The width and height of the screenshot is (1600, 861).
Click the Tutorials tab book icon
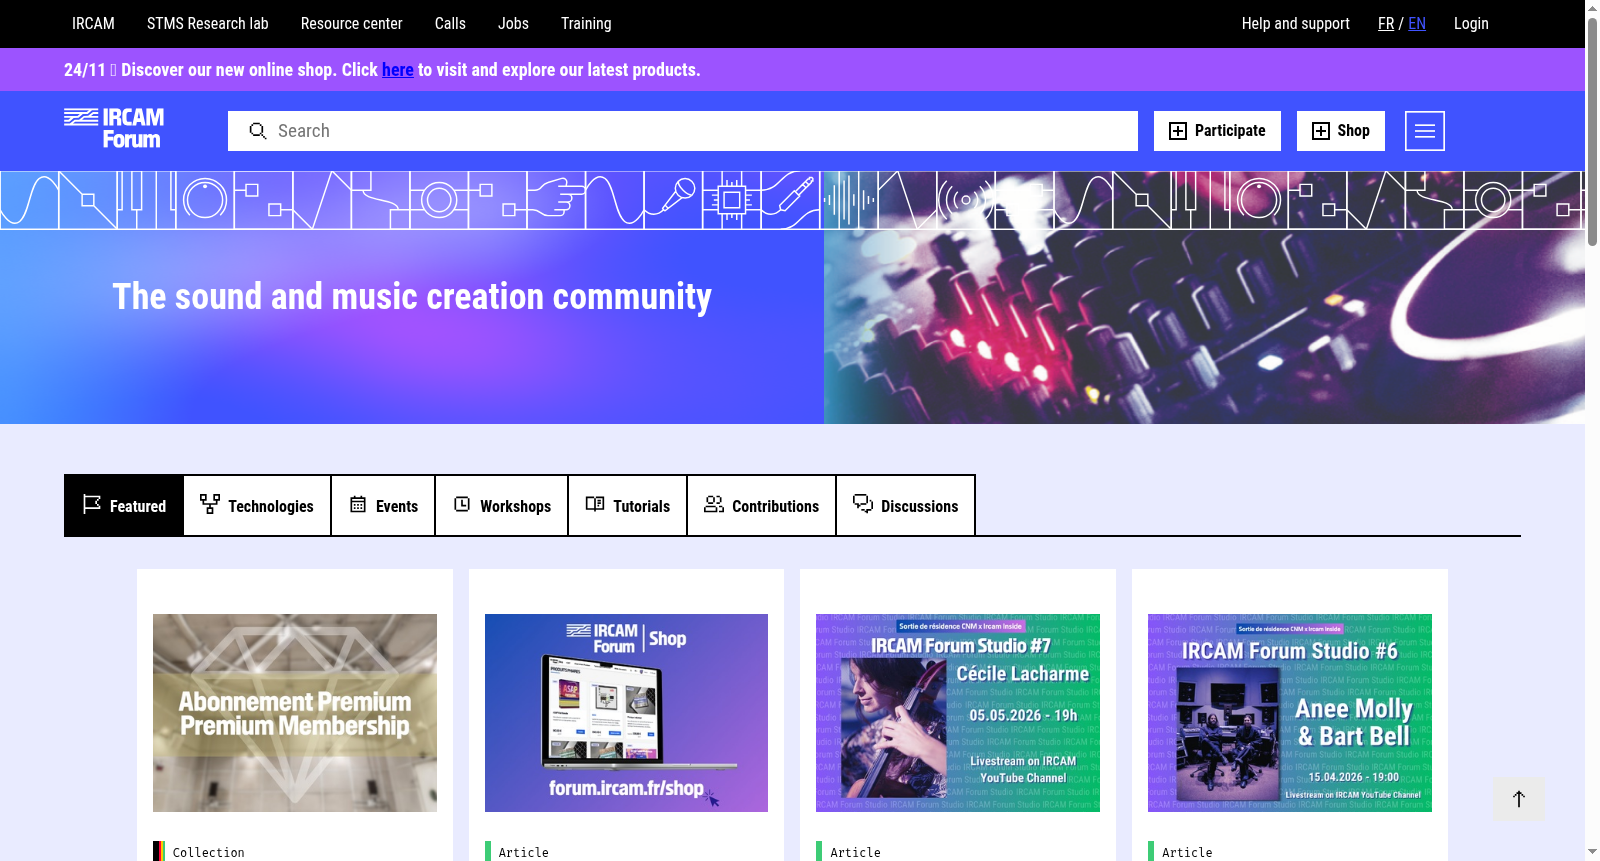click(x=595, y=504)
